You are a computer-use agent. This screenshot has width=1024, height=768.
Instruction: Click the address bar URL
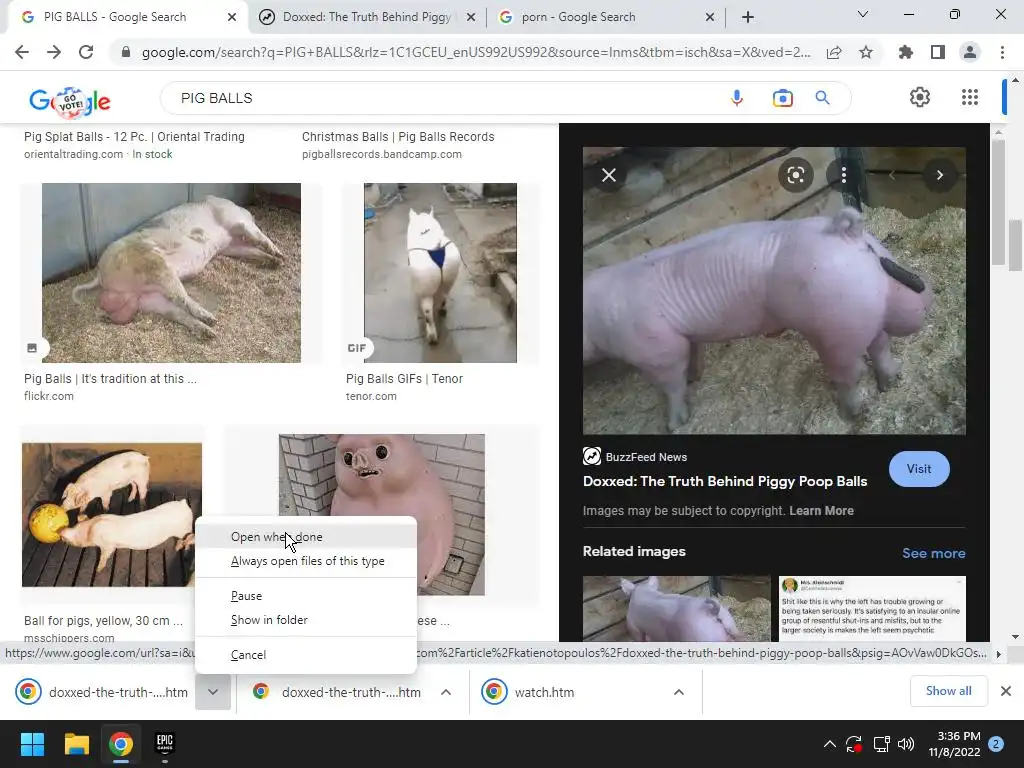click(x=476, y=52)
